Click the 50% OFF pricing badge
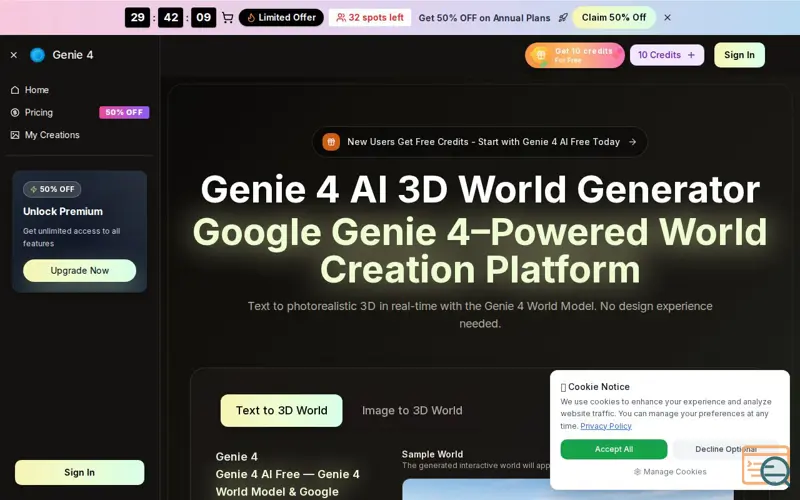The width and height of the screenshot is (800, 500). (124, 112)
